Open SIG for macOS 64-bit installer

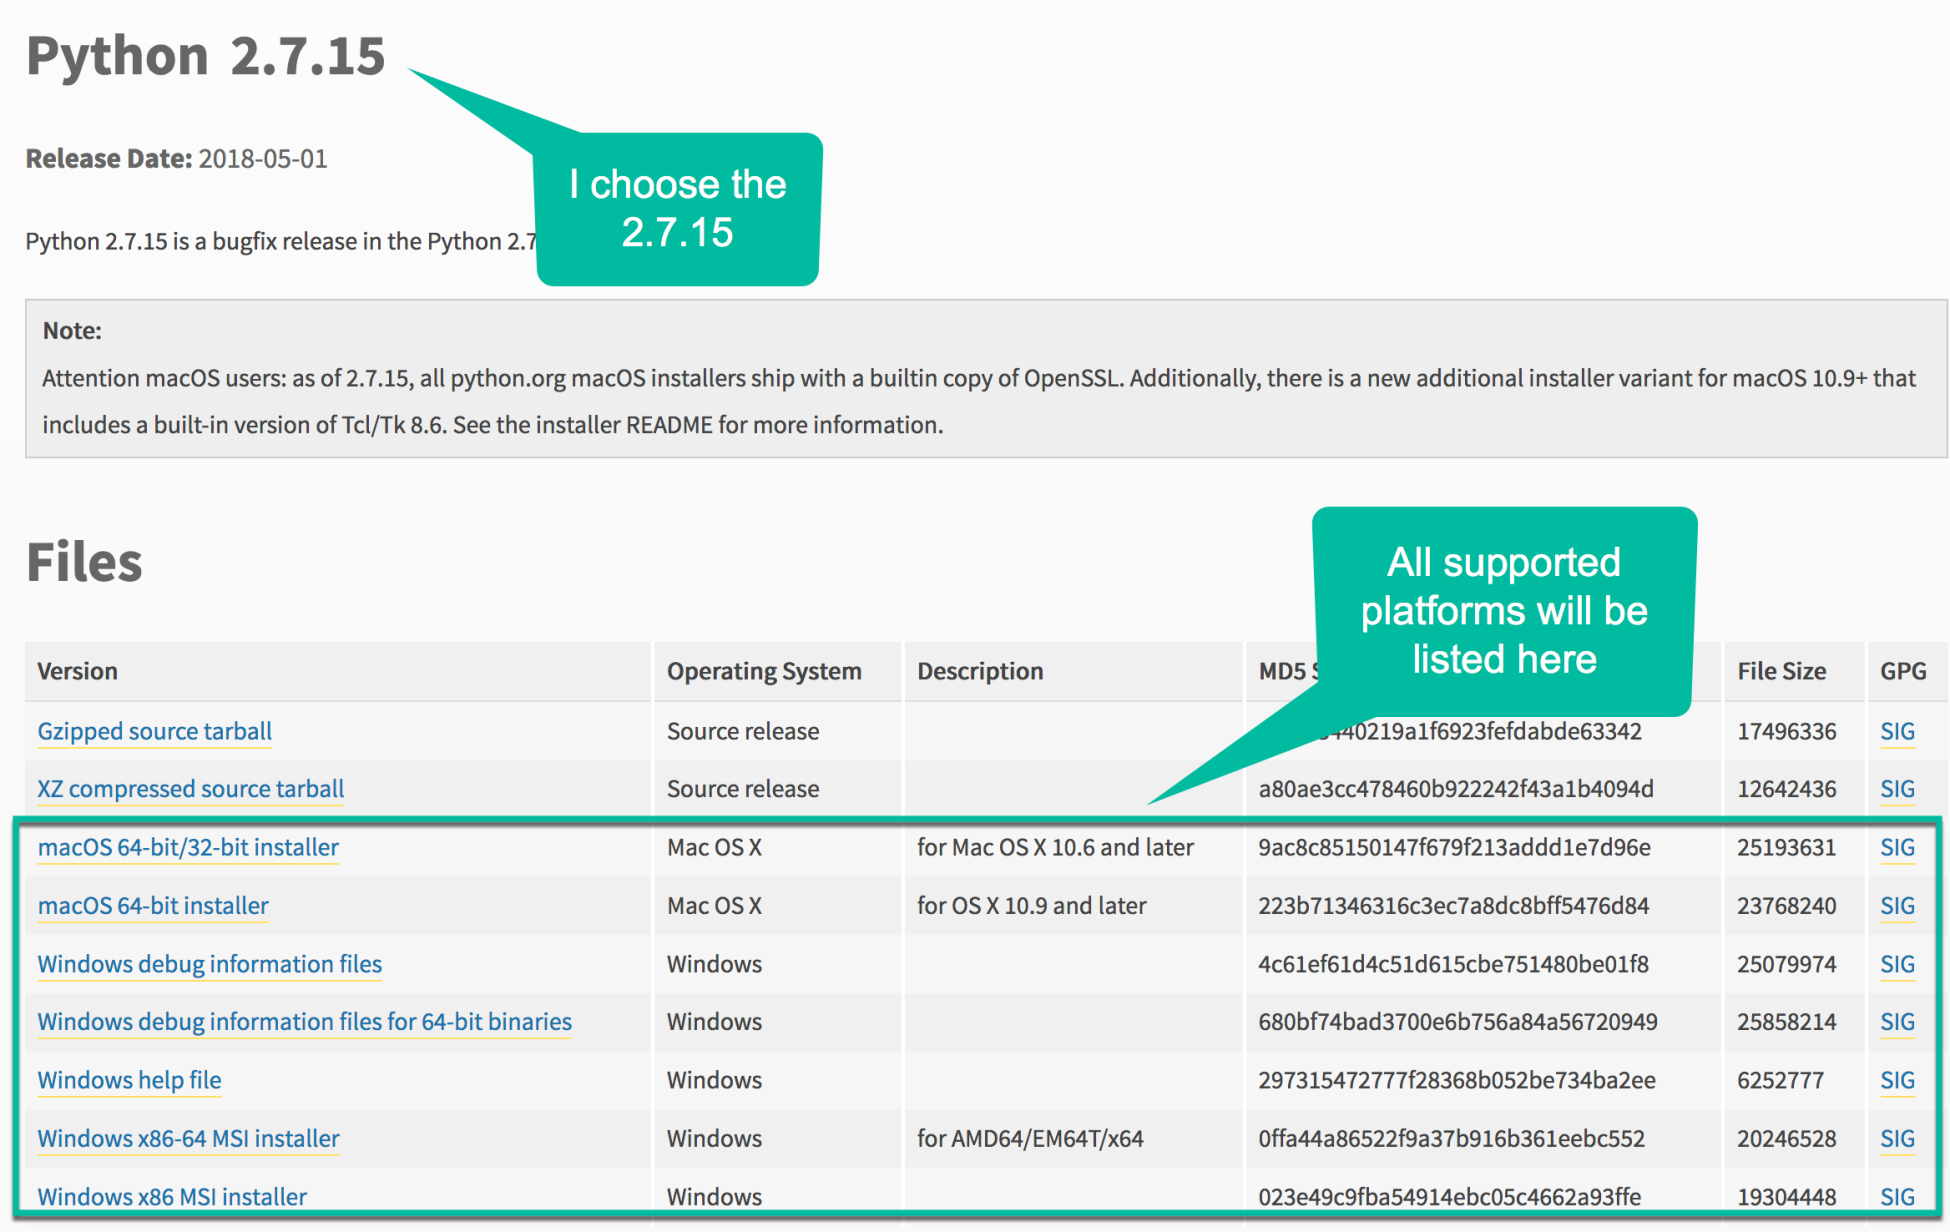pos(1897,905)
